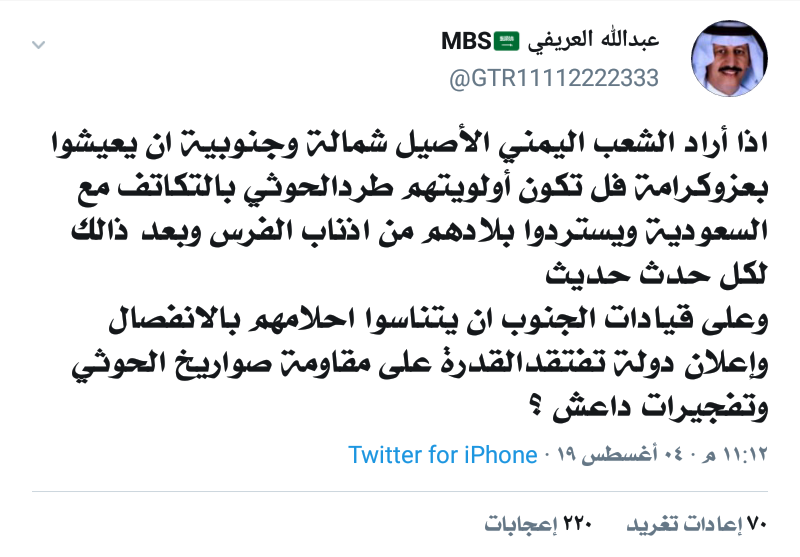Click the retweet count number ٧٠

pyautogui.click(x=757, y=523)
